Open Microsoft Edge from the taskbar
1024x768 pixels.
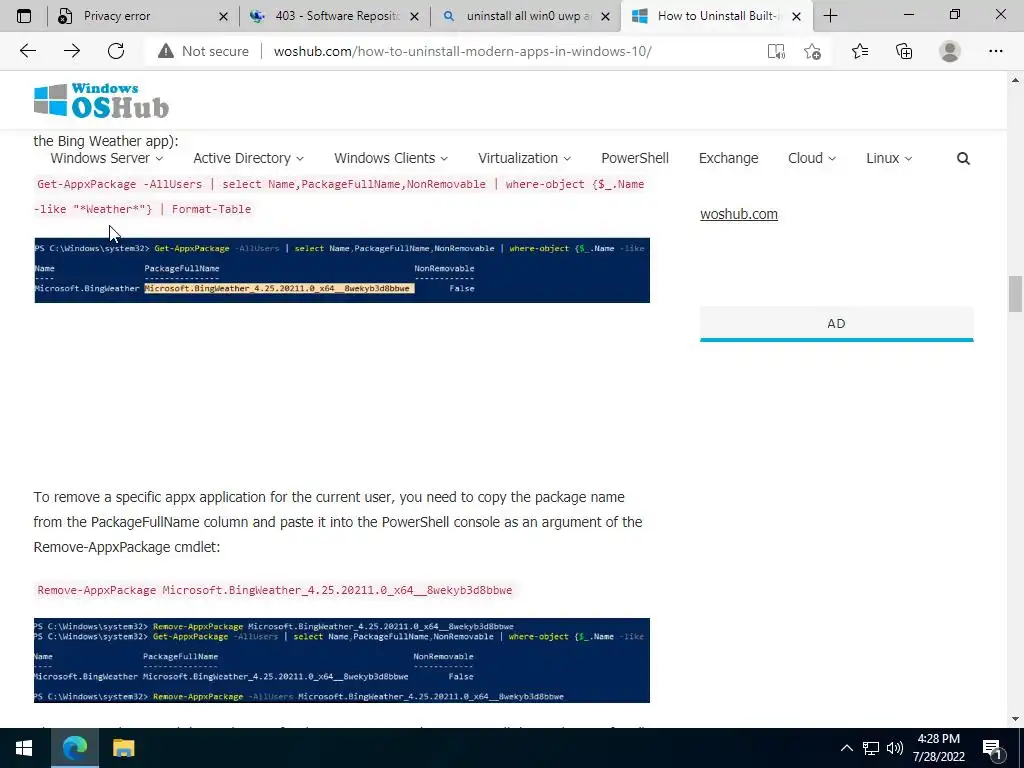74,748
